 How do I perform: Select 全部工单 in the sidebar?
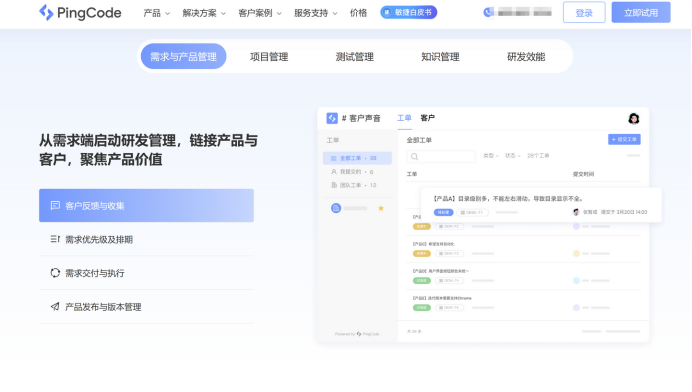[357, 158]
